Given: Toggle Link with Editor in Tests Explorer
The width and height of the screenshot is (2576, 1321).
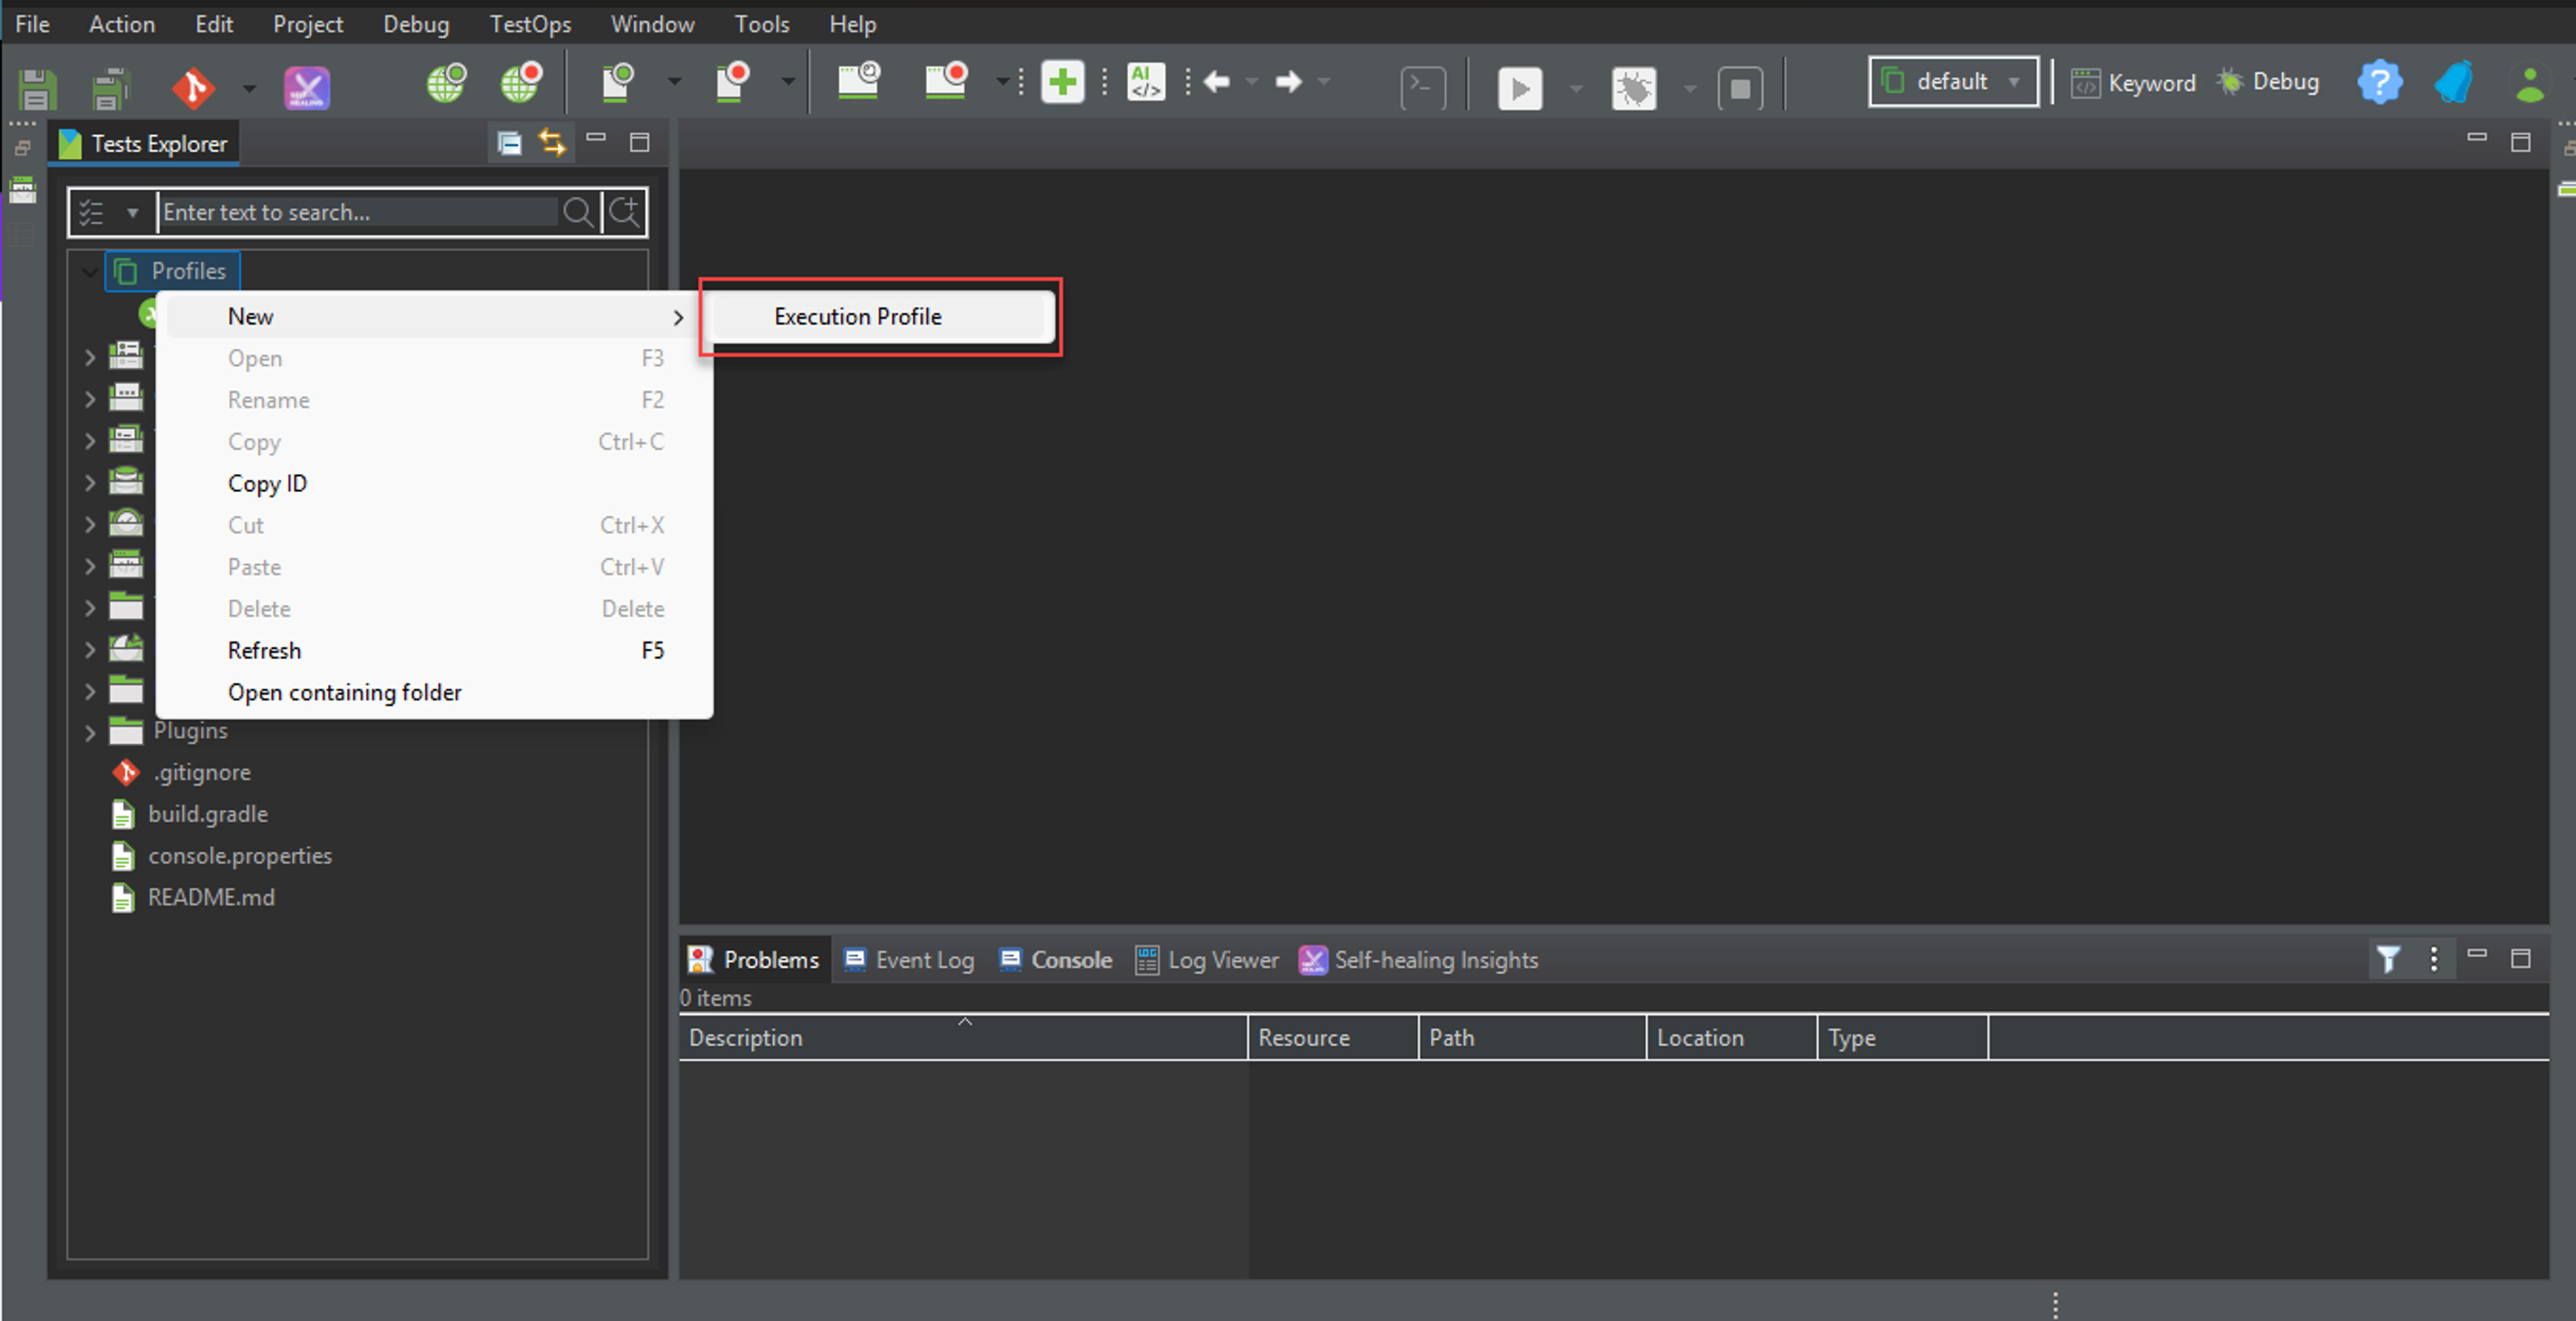Looking at the screenshot, I should coord(552,143).
